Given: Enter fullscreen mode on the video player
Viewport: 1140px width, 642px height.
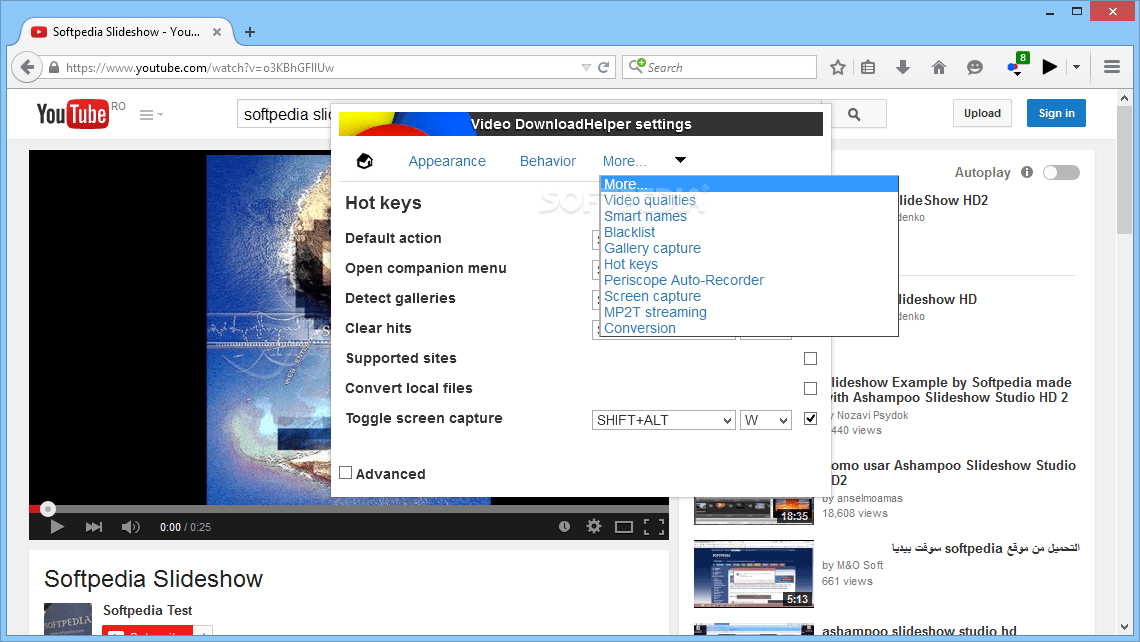Looking at the screenshot, I should (657, 525).
